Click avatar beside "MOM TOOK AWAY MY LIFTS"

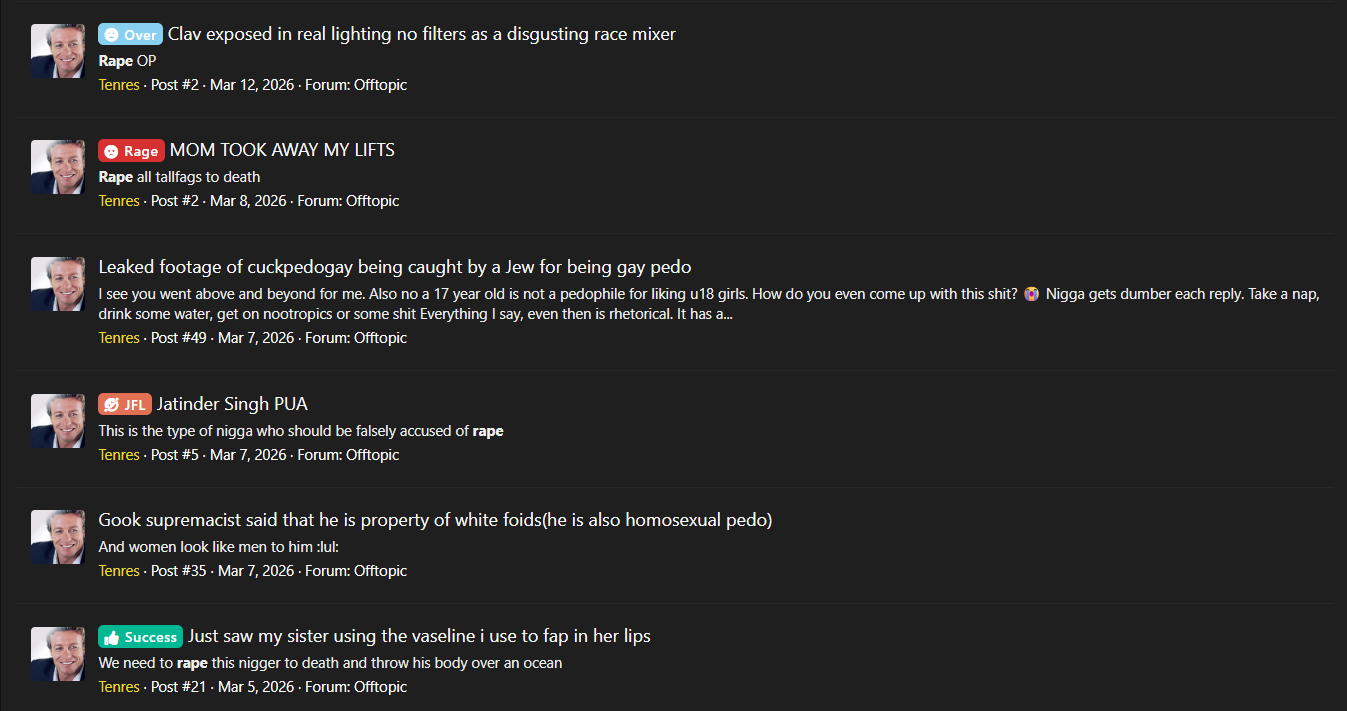(58, 167)
